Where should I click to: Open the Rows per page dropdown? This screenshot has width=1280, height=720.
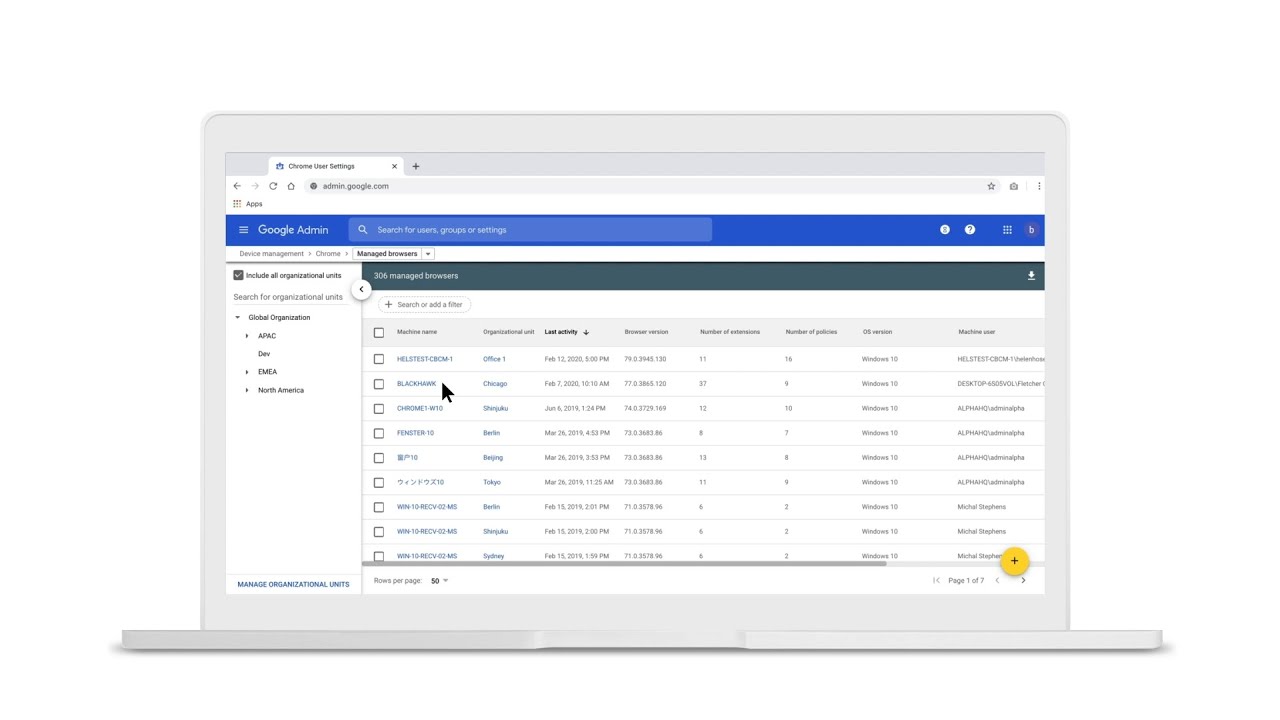(x=438, y=580)
